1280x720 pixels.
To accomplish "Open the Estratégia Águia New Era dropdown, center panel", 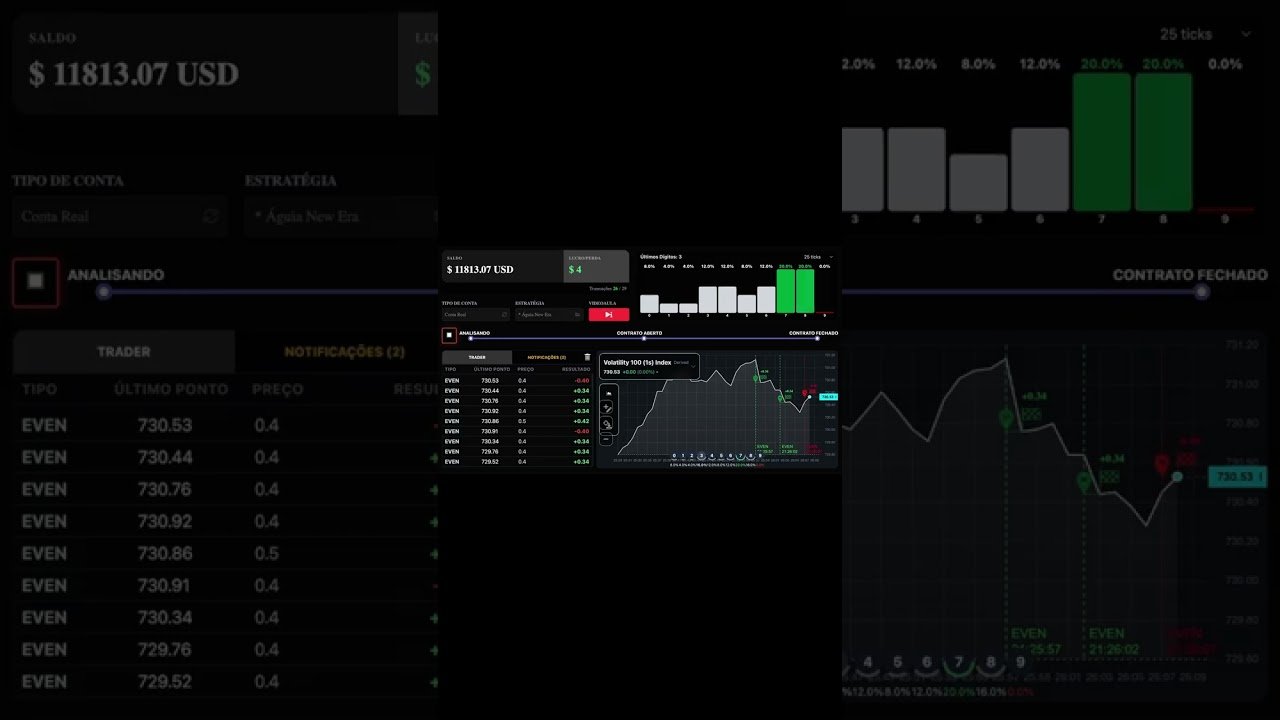I will pyautogui.click(x=549, y=314).
